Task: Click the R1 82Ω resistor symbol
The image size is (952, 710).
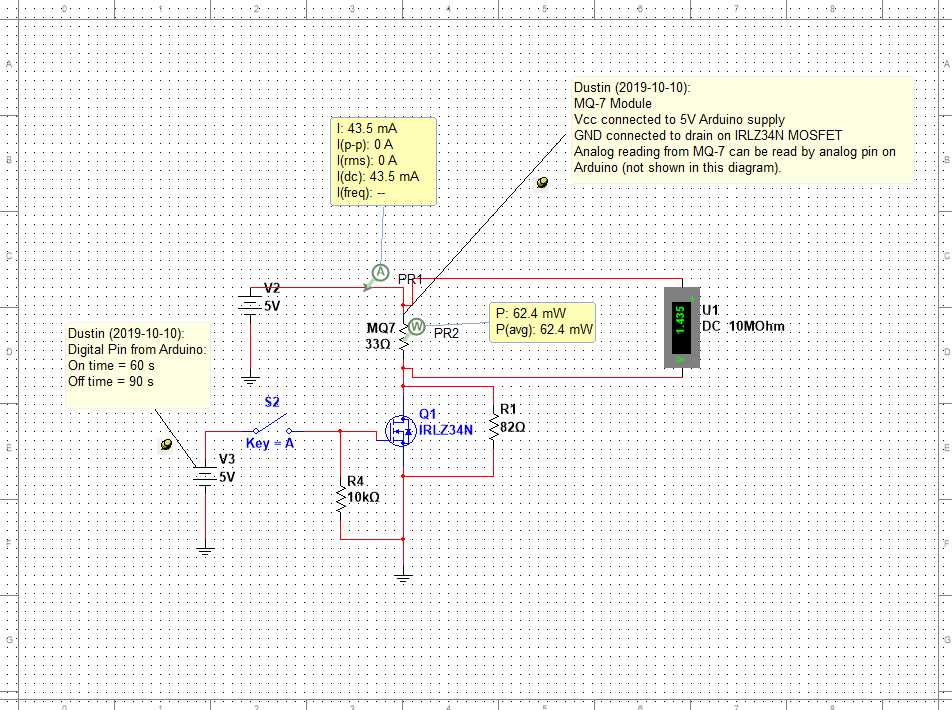Action: pyautogui.click(x=493, y=424)
